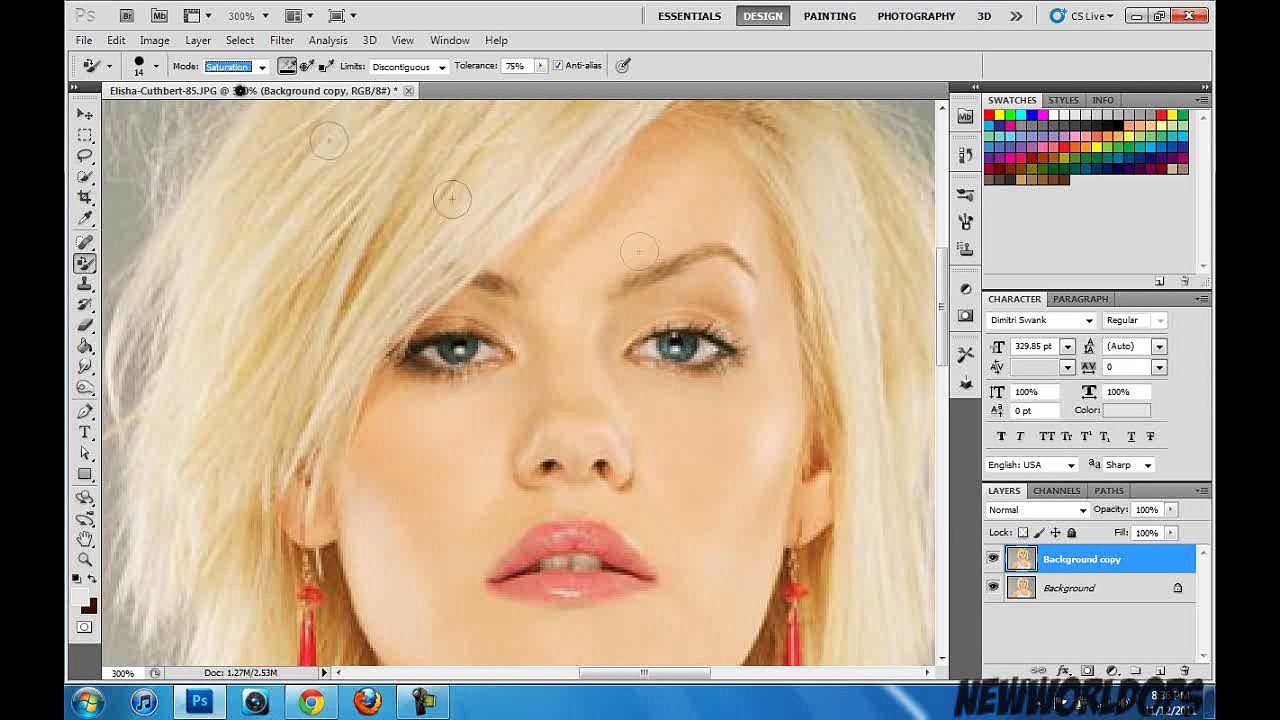The height and width of the screenshot is (720, 1280).
Task: Switch to the Styles tab
Action: 1063,100
